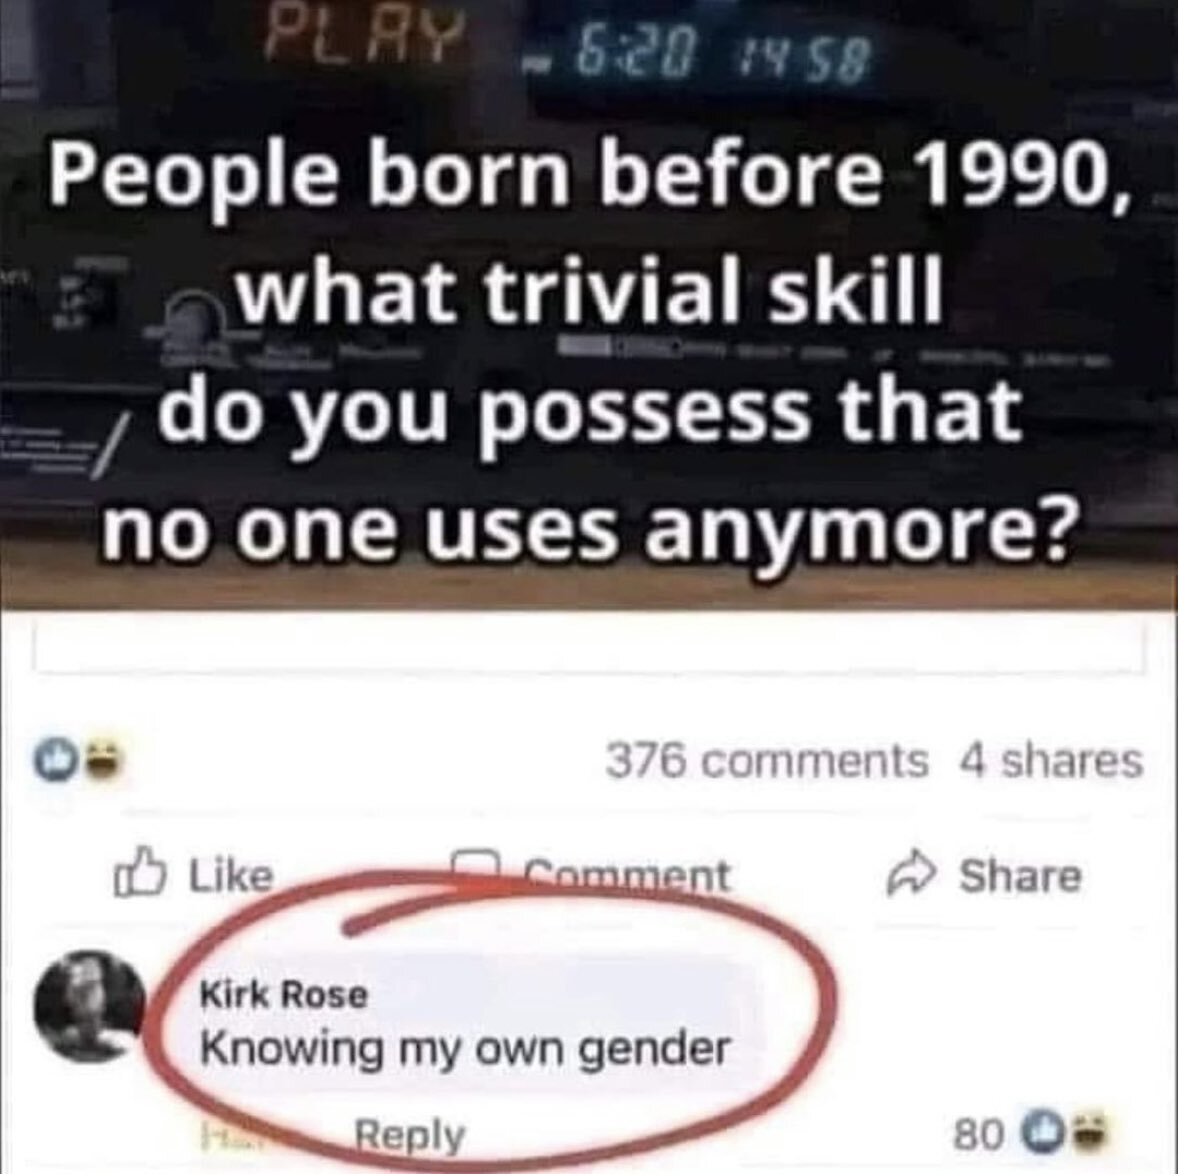Open the 376 comments link

pos(767,761)
